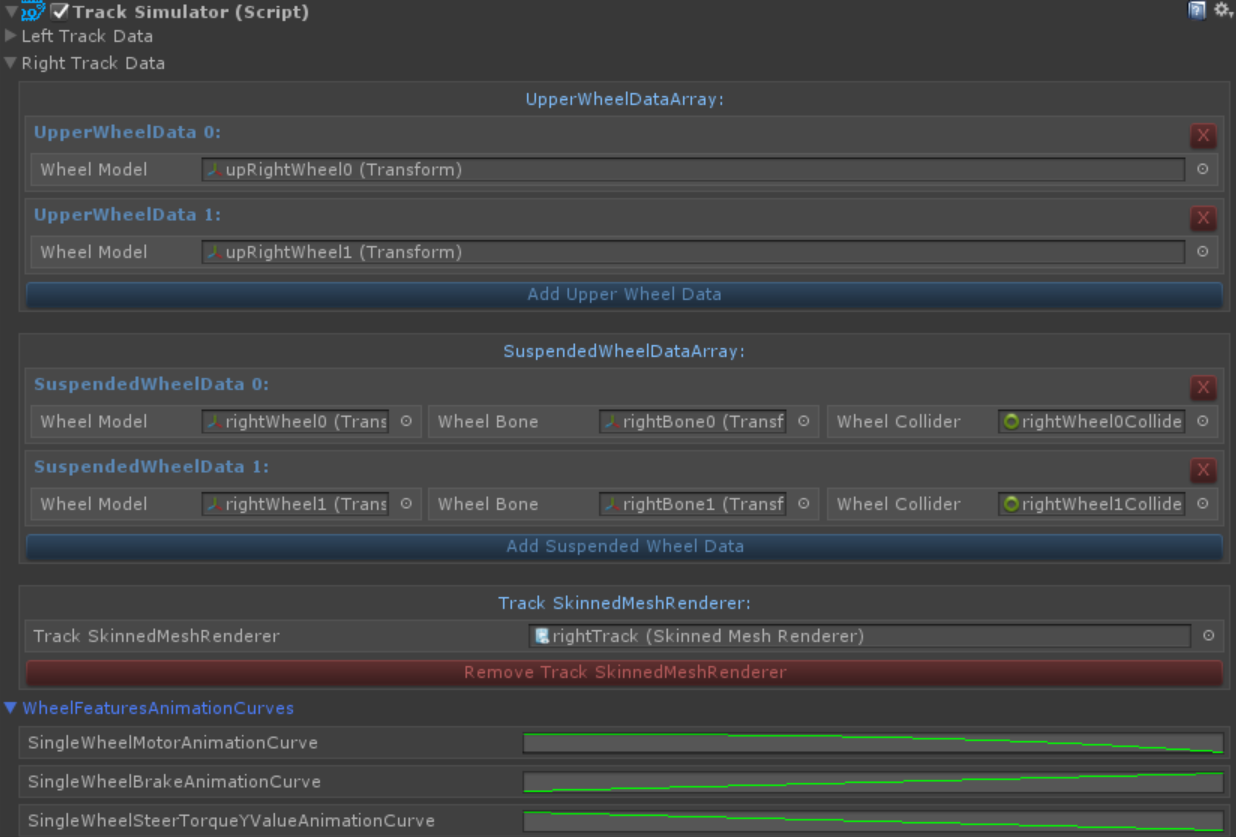This screenshot has width=1236, height=837.
Task: Delete UpperWheelData 1 using red X
Action: pos(1203,218)
